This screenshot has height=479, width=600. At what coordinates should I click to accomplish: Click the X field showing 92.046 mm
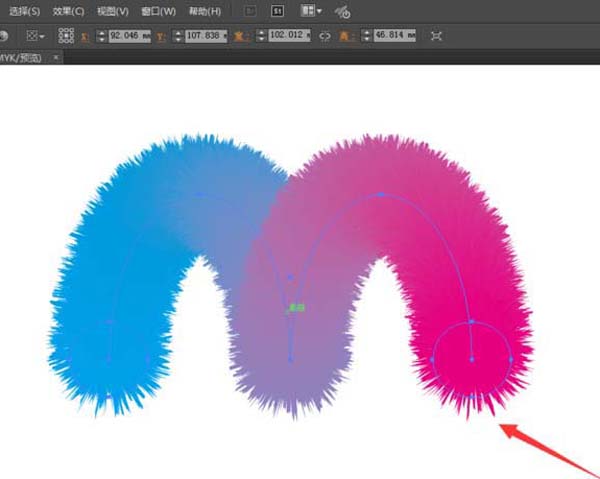click(x=129, y=36)
